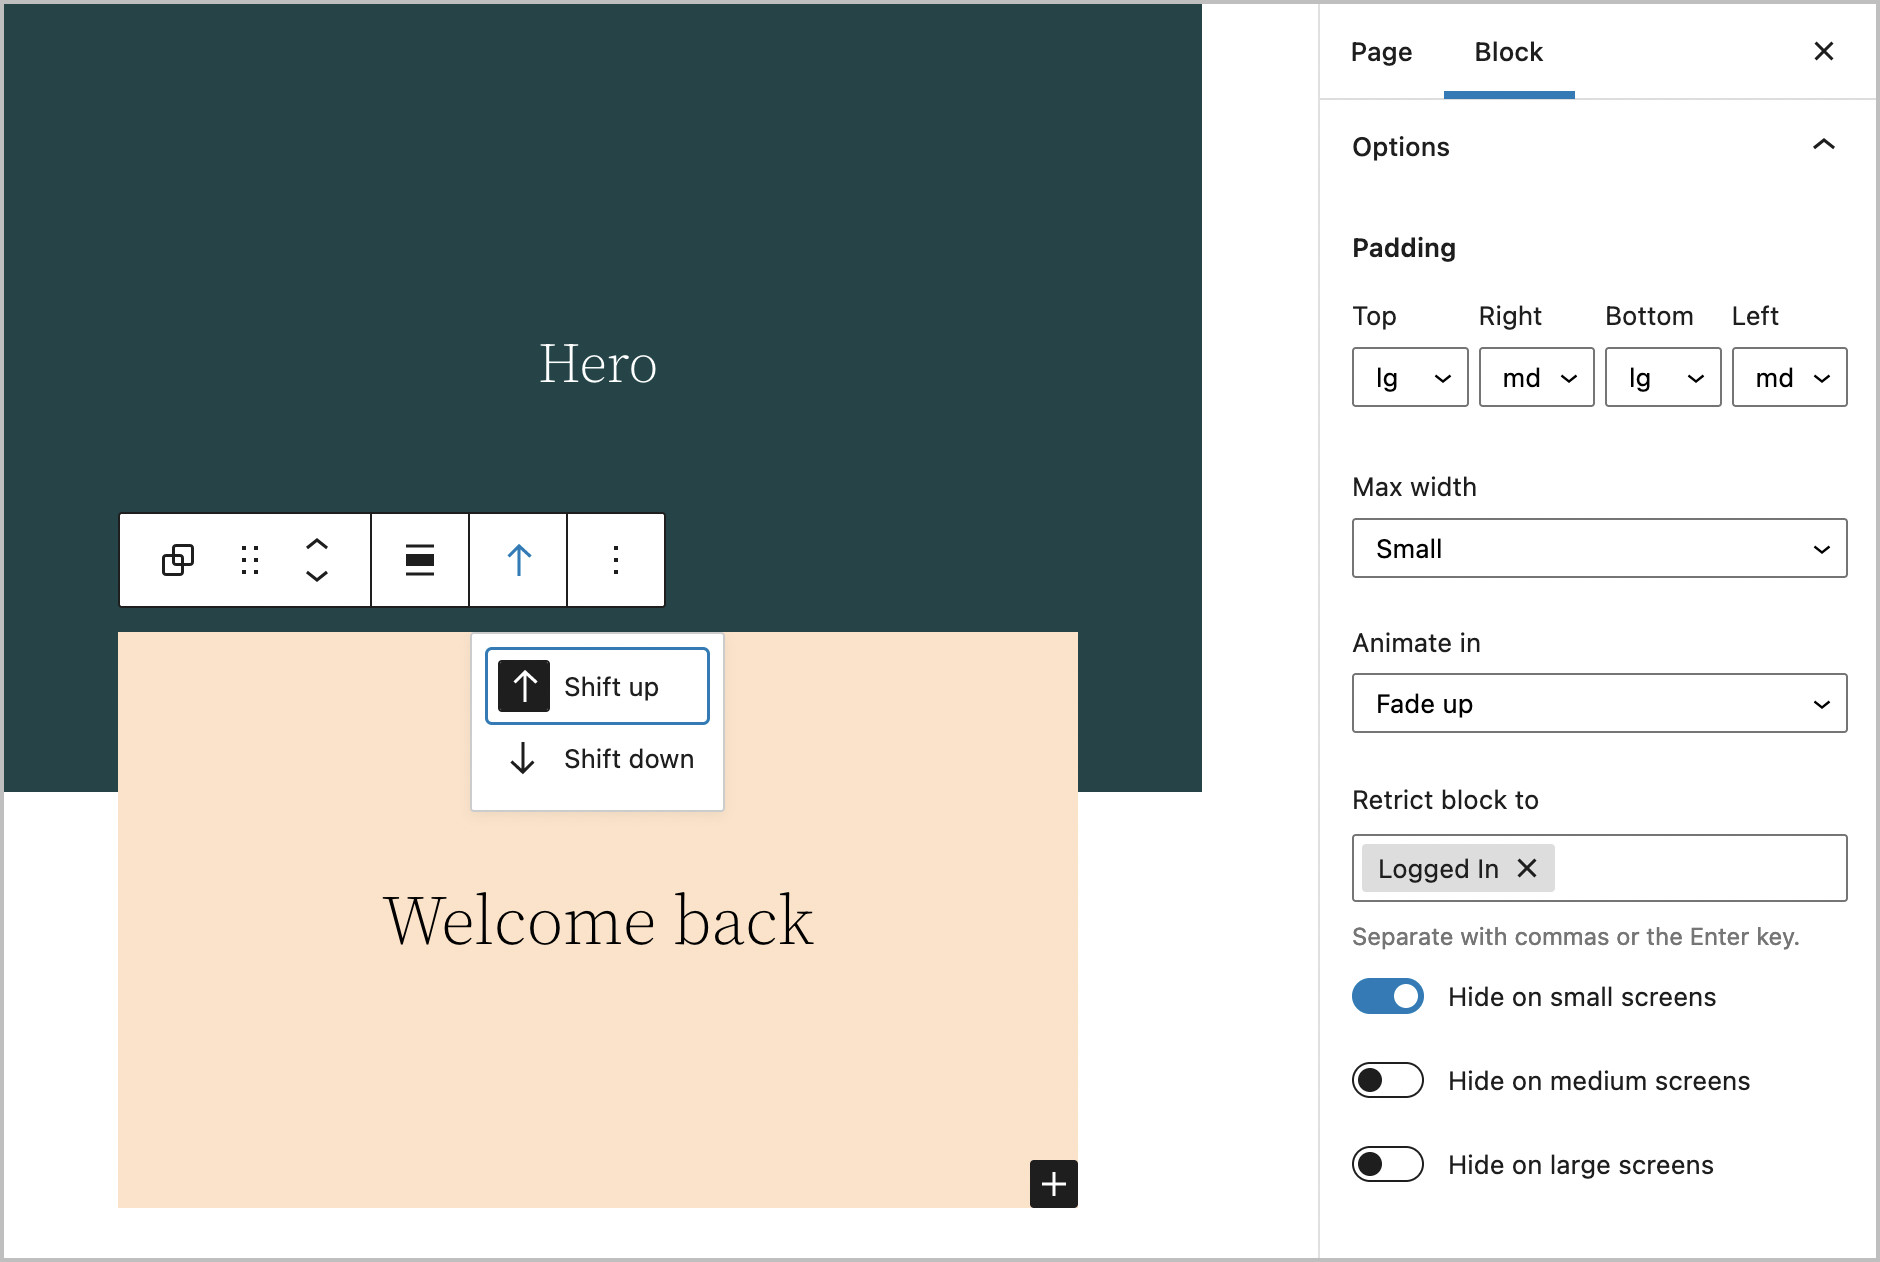Collapse the Options panel
The height and width of the screenshot is (1262, 1880).
pos(1823,146)
